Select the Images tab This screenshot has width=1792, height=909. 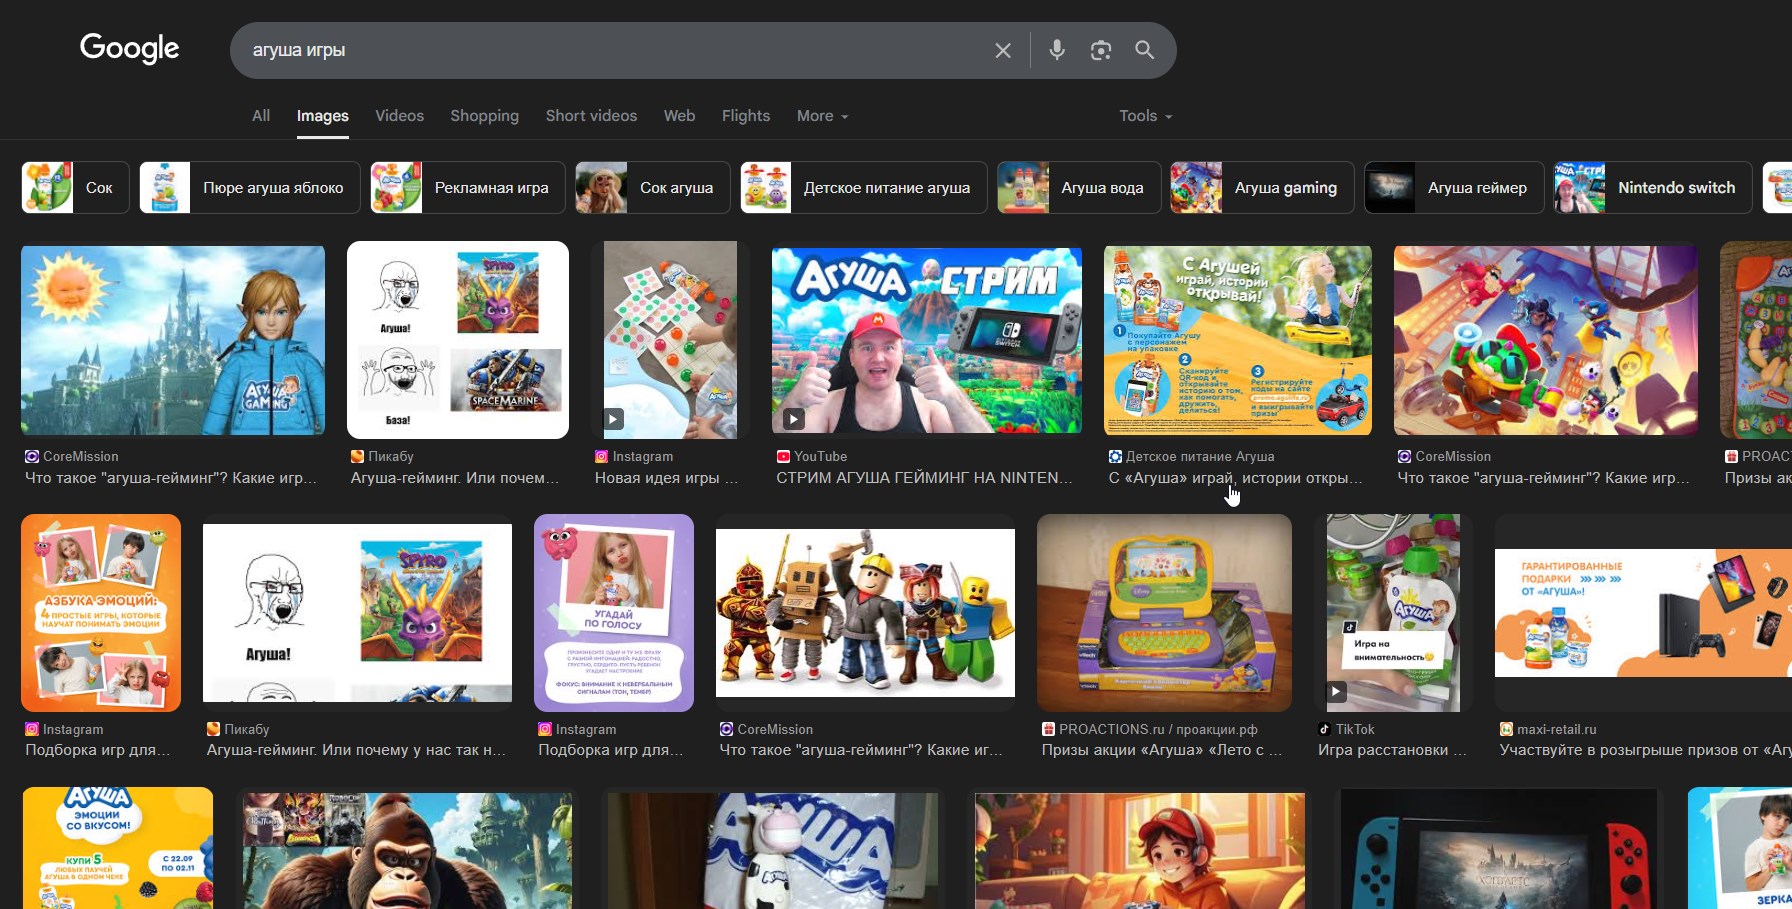coord(322,116)
